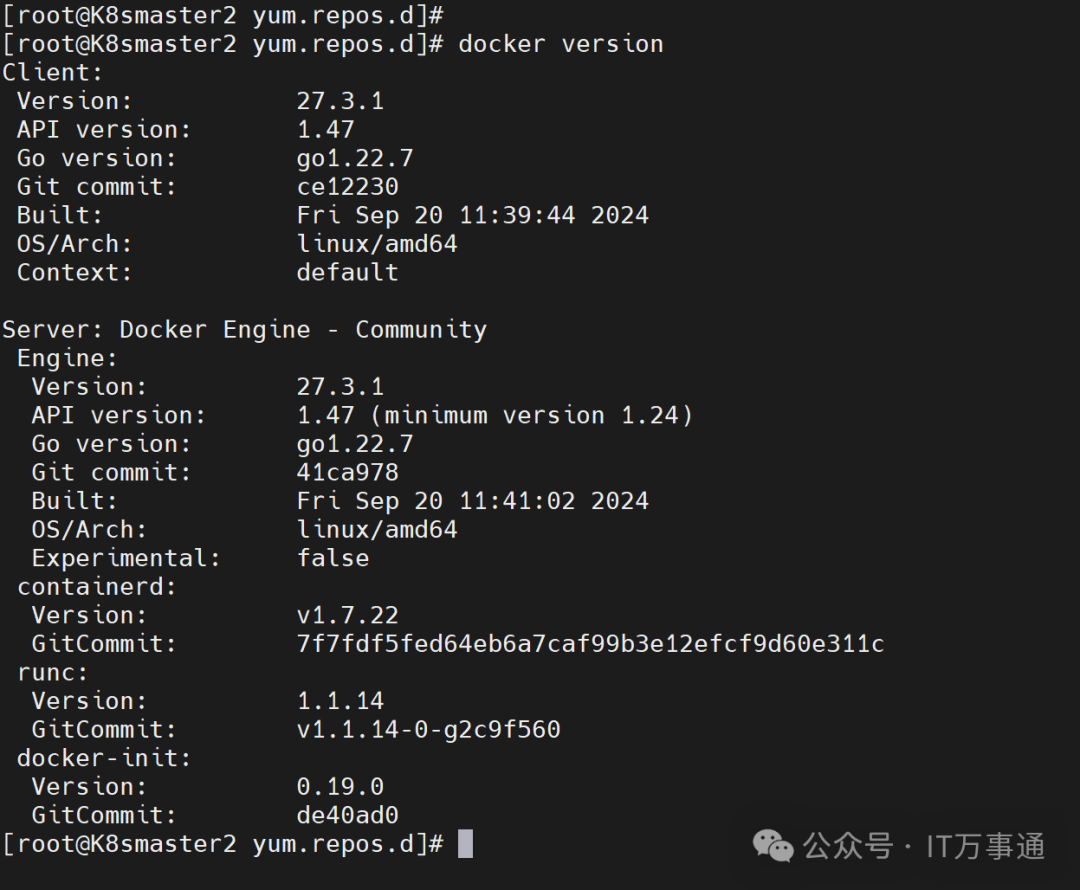
Task: Click the Engine Git commit 41ca978
Action: coord(348,473)
